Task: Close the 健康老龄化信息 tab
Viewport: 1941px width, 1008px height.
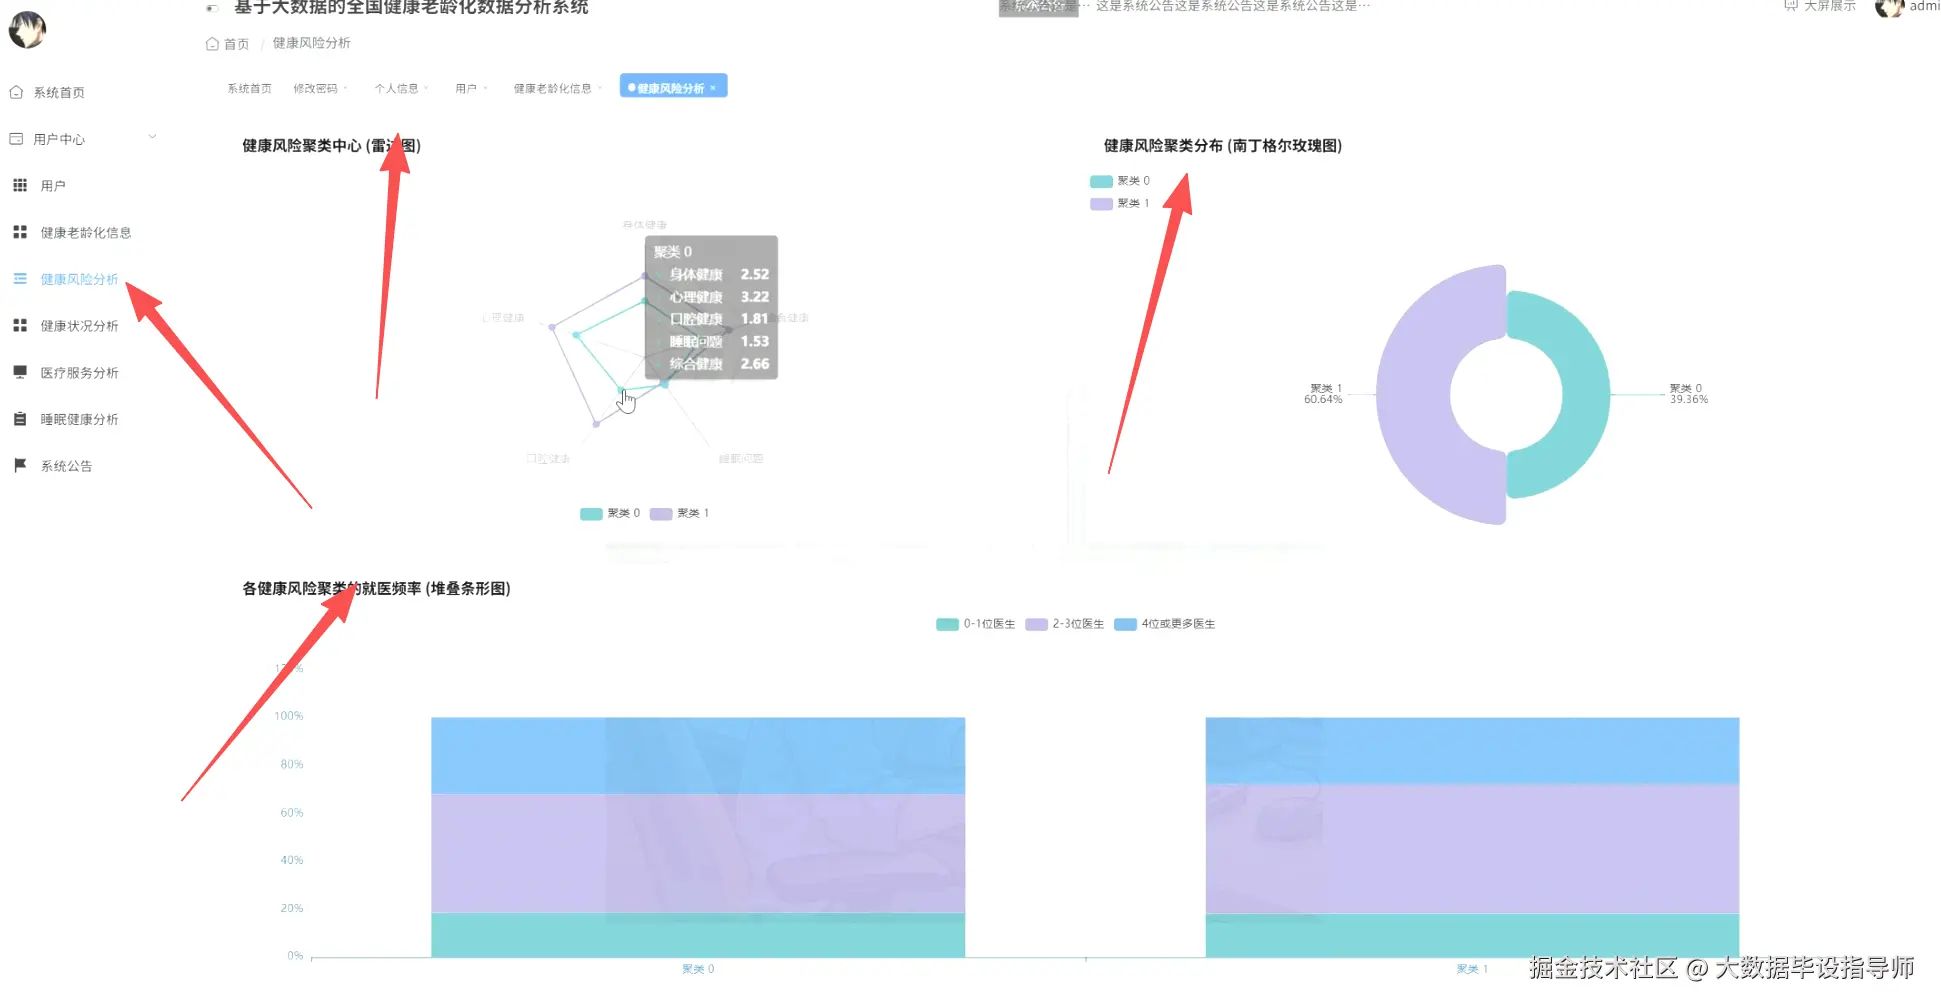Action: (x=600, y=88)
